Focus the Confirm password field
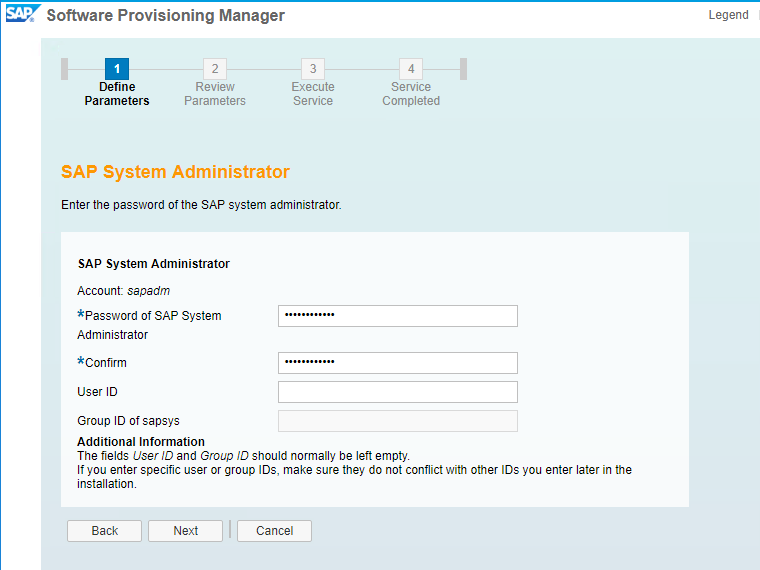Image resolution: width=760 pixels, height=570 pixels. [x=397, y=363]
